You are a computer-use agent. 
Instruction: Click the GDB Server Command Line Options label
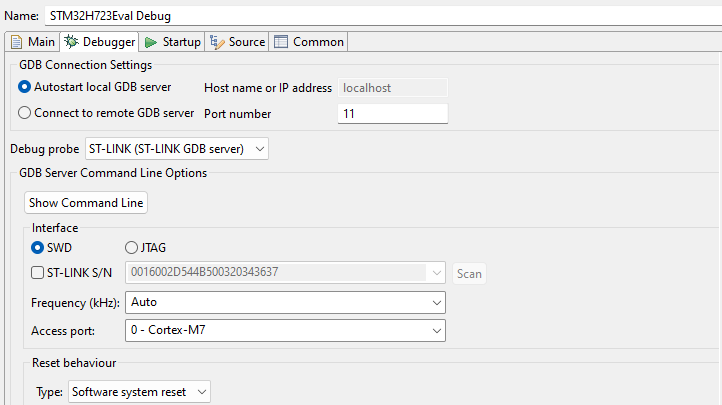(x=113, y=173)
